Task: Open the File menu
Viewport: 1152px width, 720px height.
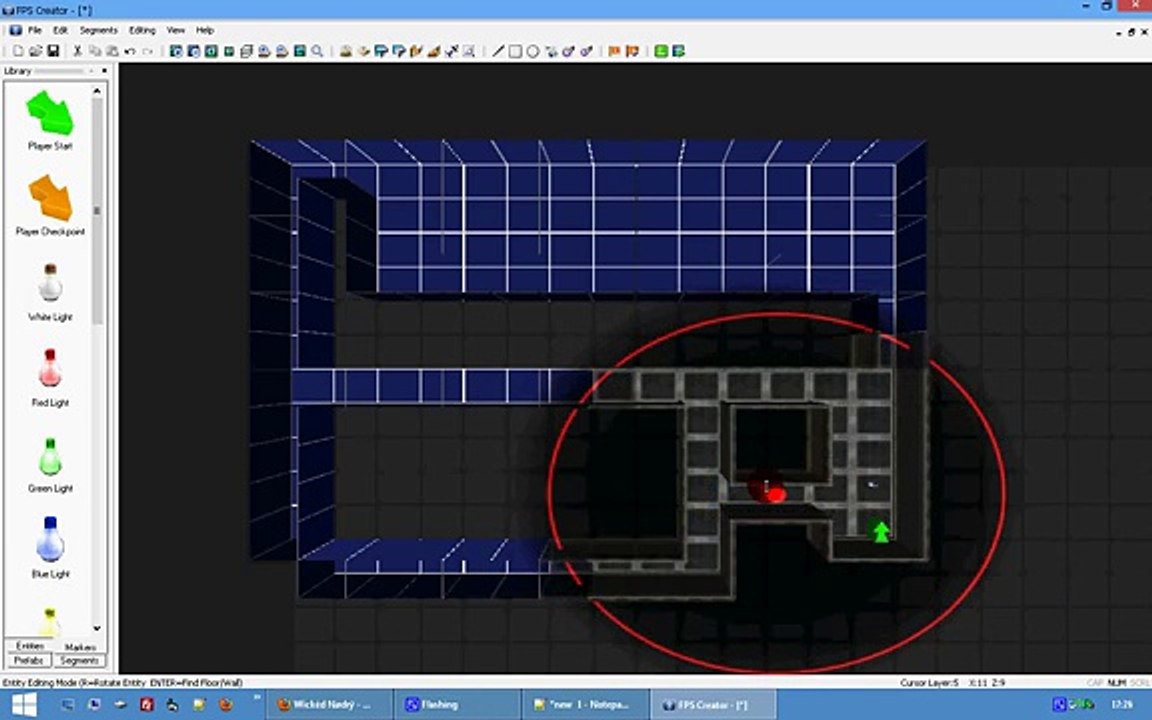Action: (35, 30)
